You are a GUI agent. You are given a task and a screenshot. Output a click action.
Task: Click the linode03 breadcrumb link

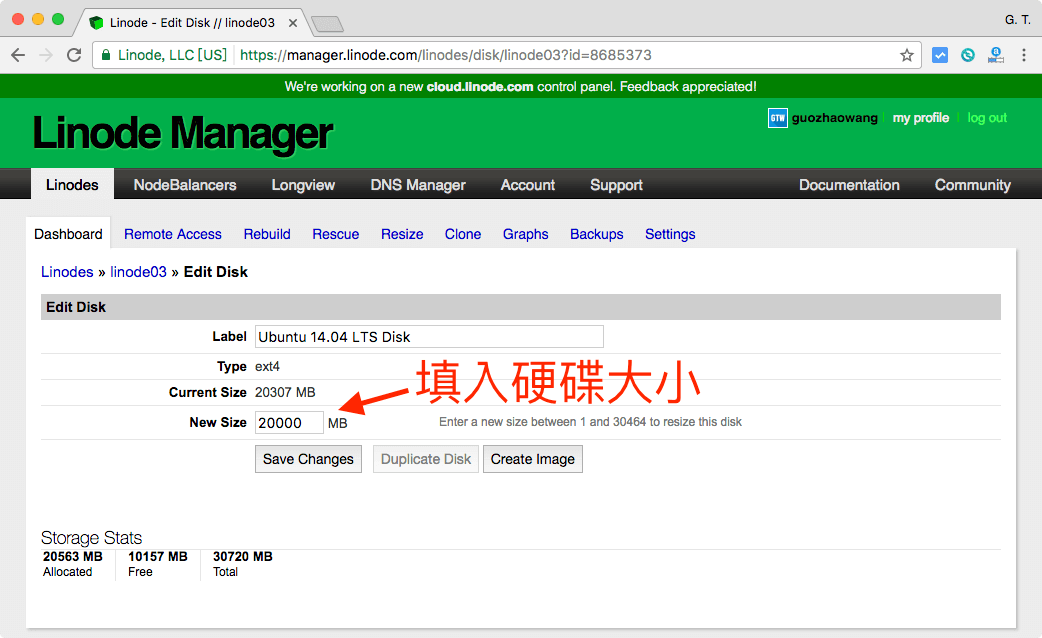click(139, 271)
